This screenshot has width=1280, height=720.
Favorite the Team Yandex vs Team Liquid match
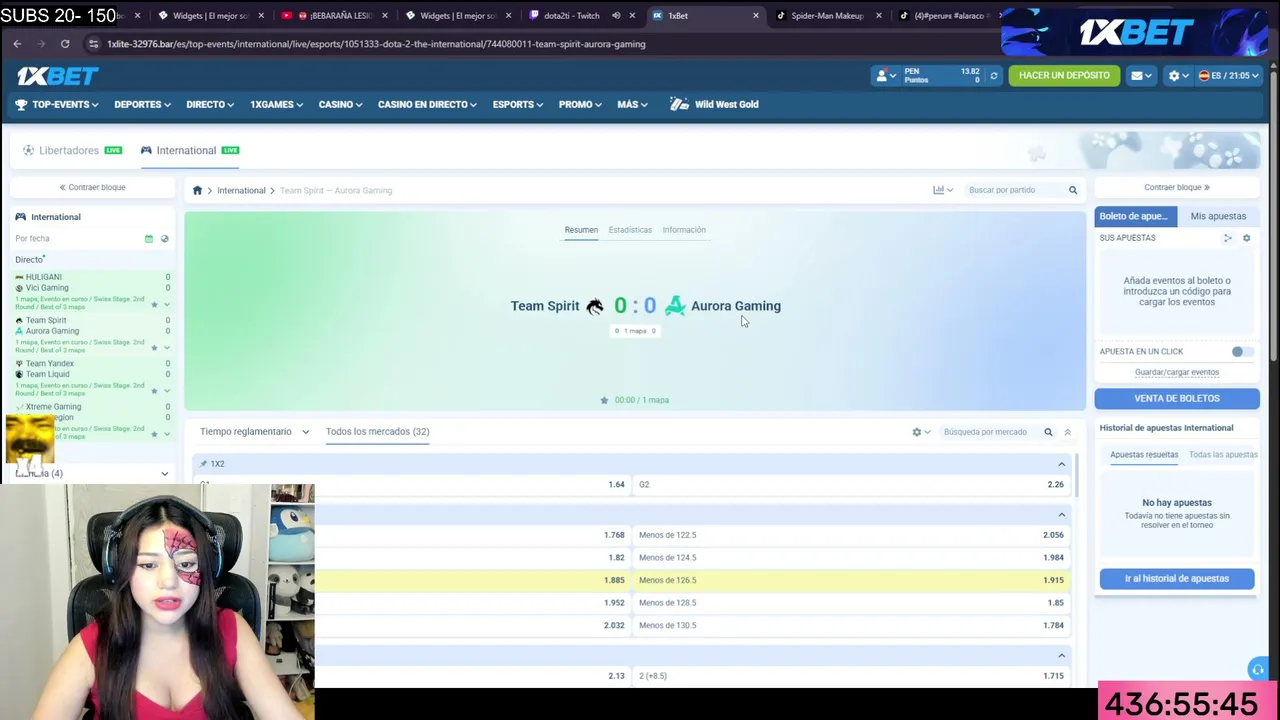click(x=154, y=390)
